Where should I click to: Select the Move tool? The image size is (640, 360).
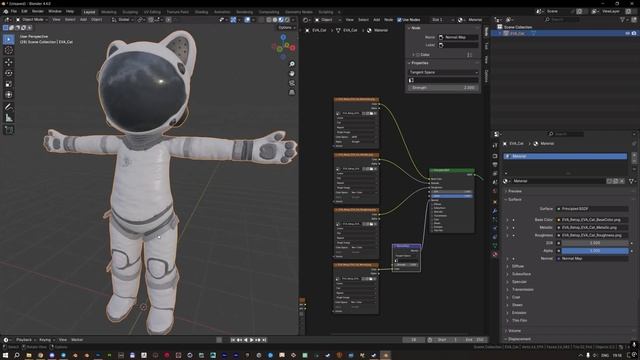(9, 62)
